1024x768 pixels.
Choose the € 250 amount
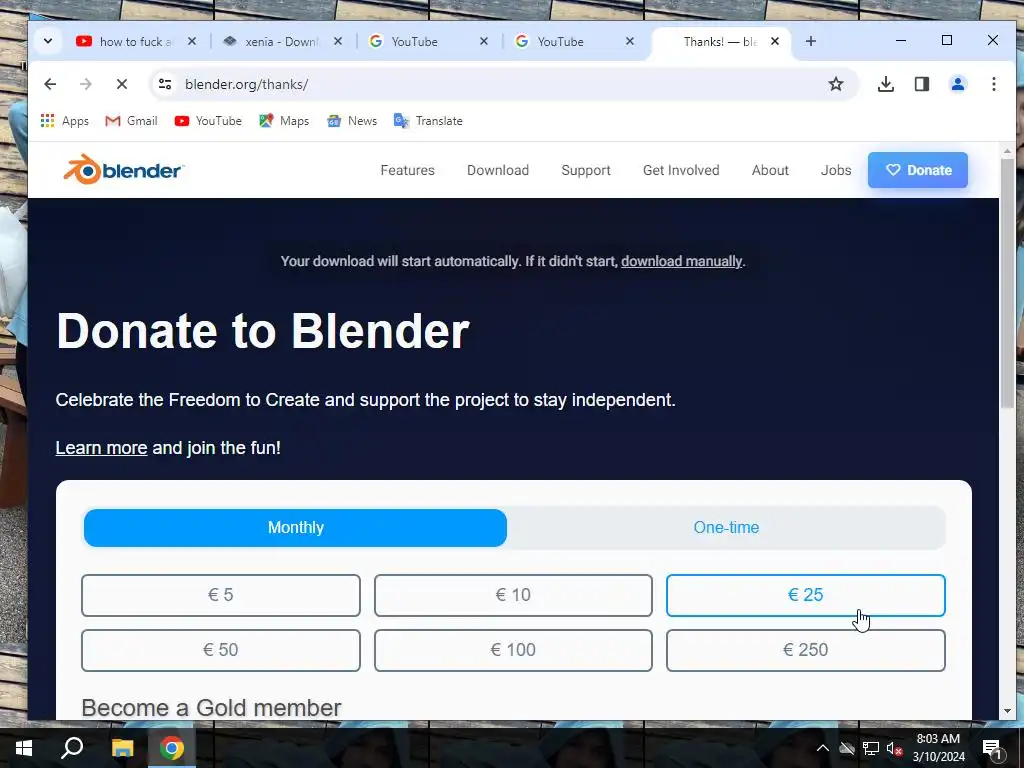coord(806,650)
